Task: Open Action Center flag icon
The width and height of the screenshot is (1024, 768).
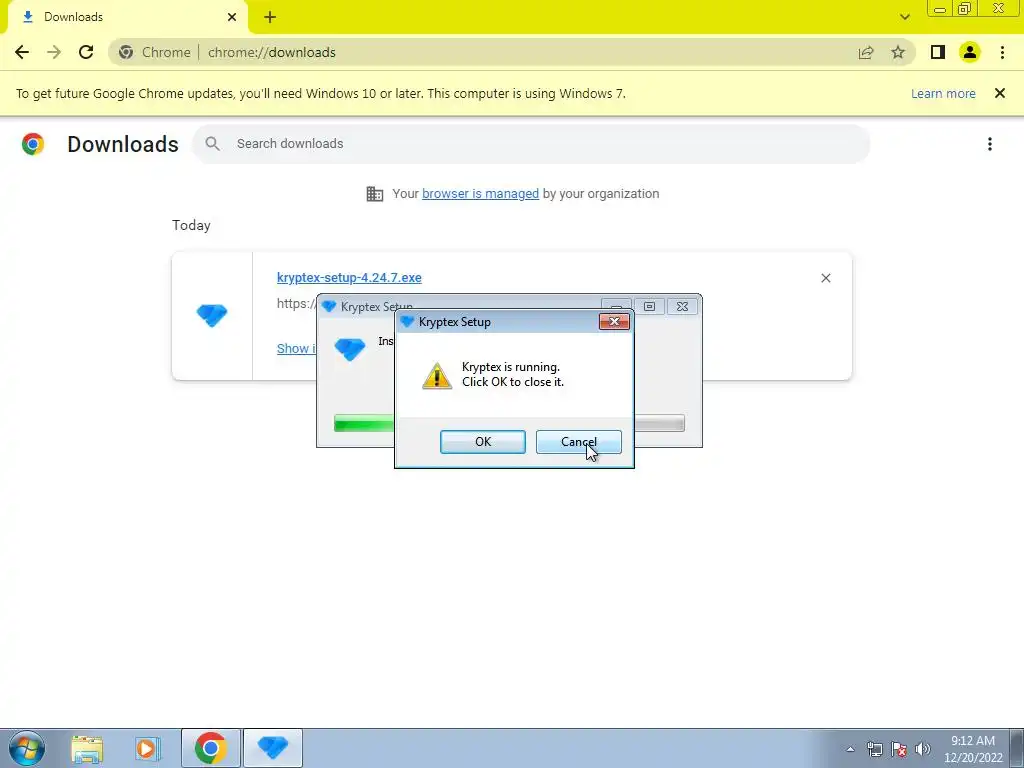Action: (x=899, y=749)
